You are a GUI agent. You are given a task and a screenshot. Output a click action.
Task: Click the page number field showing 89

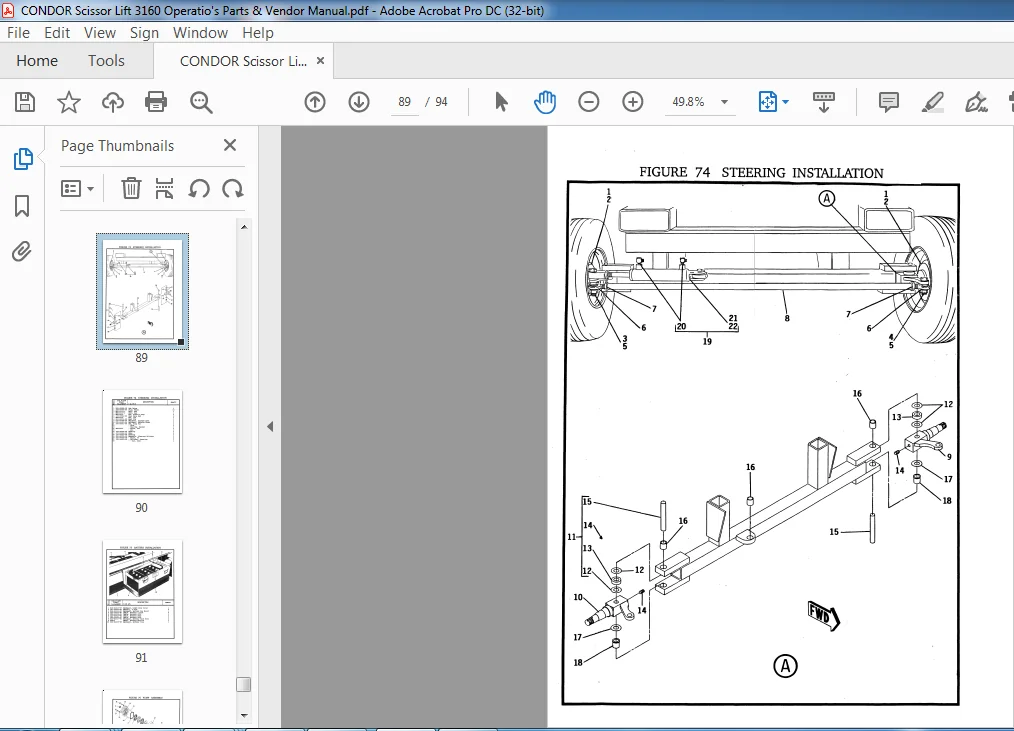(404, 102)
